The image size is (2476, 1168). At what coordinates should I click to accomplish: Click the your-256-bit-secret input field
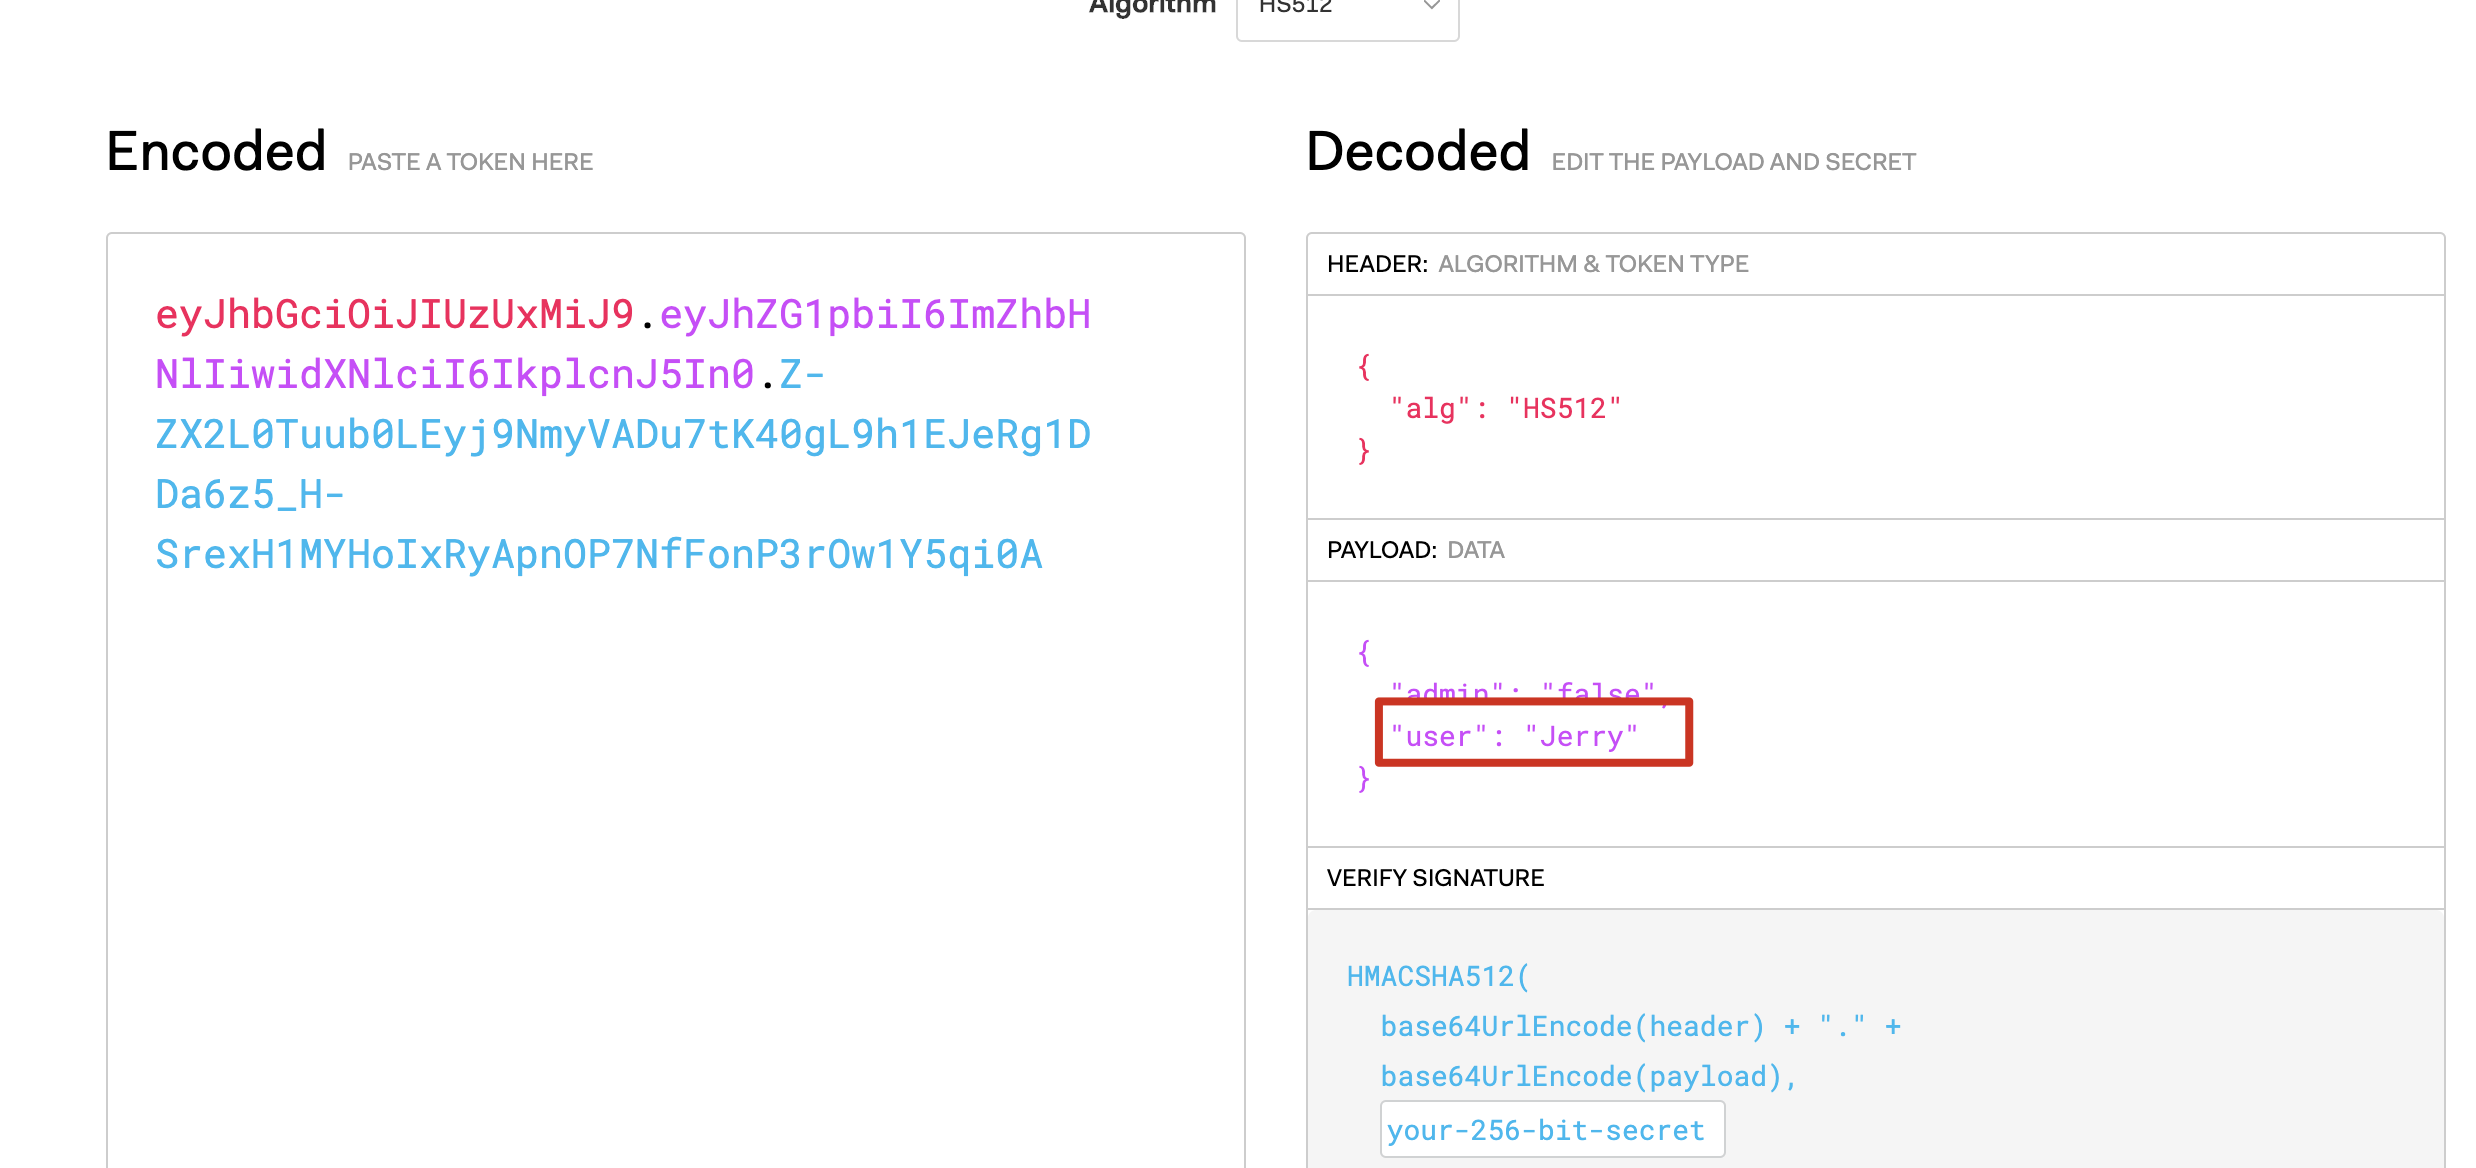click(x=1551, y=1130)
